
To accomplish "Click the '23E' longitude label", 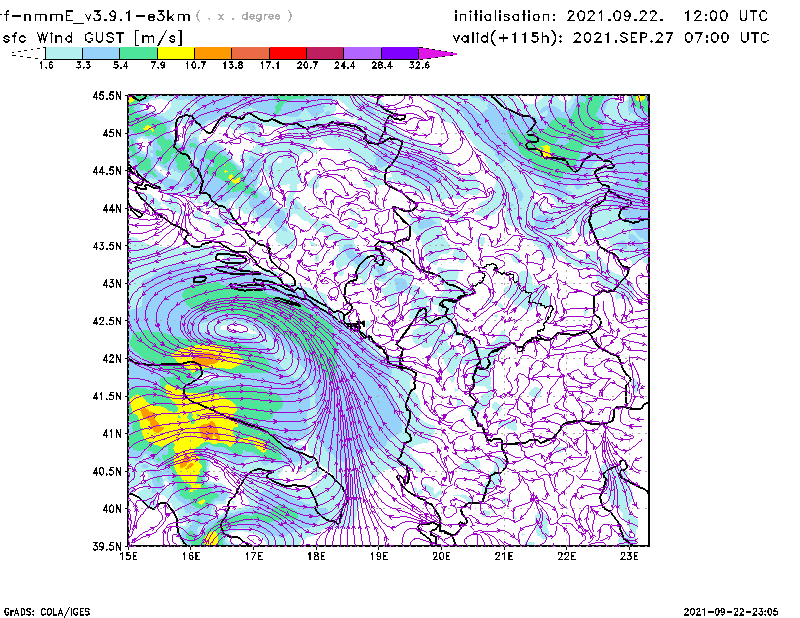I will (629, 556).
